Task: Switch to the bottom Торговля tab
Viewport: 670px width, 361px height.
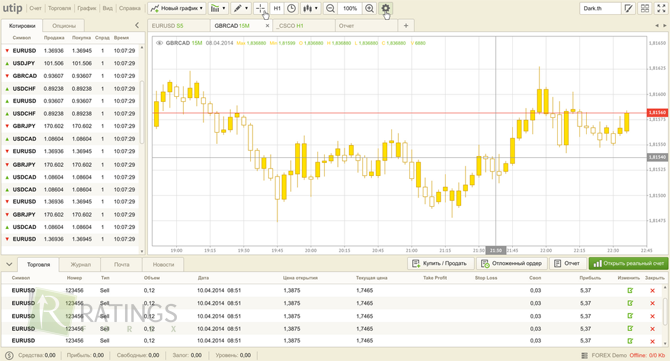Action: [38, 264]
